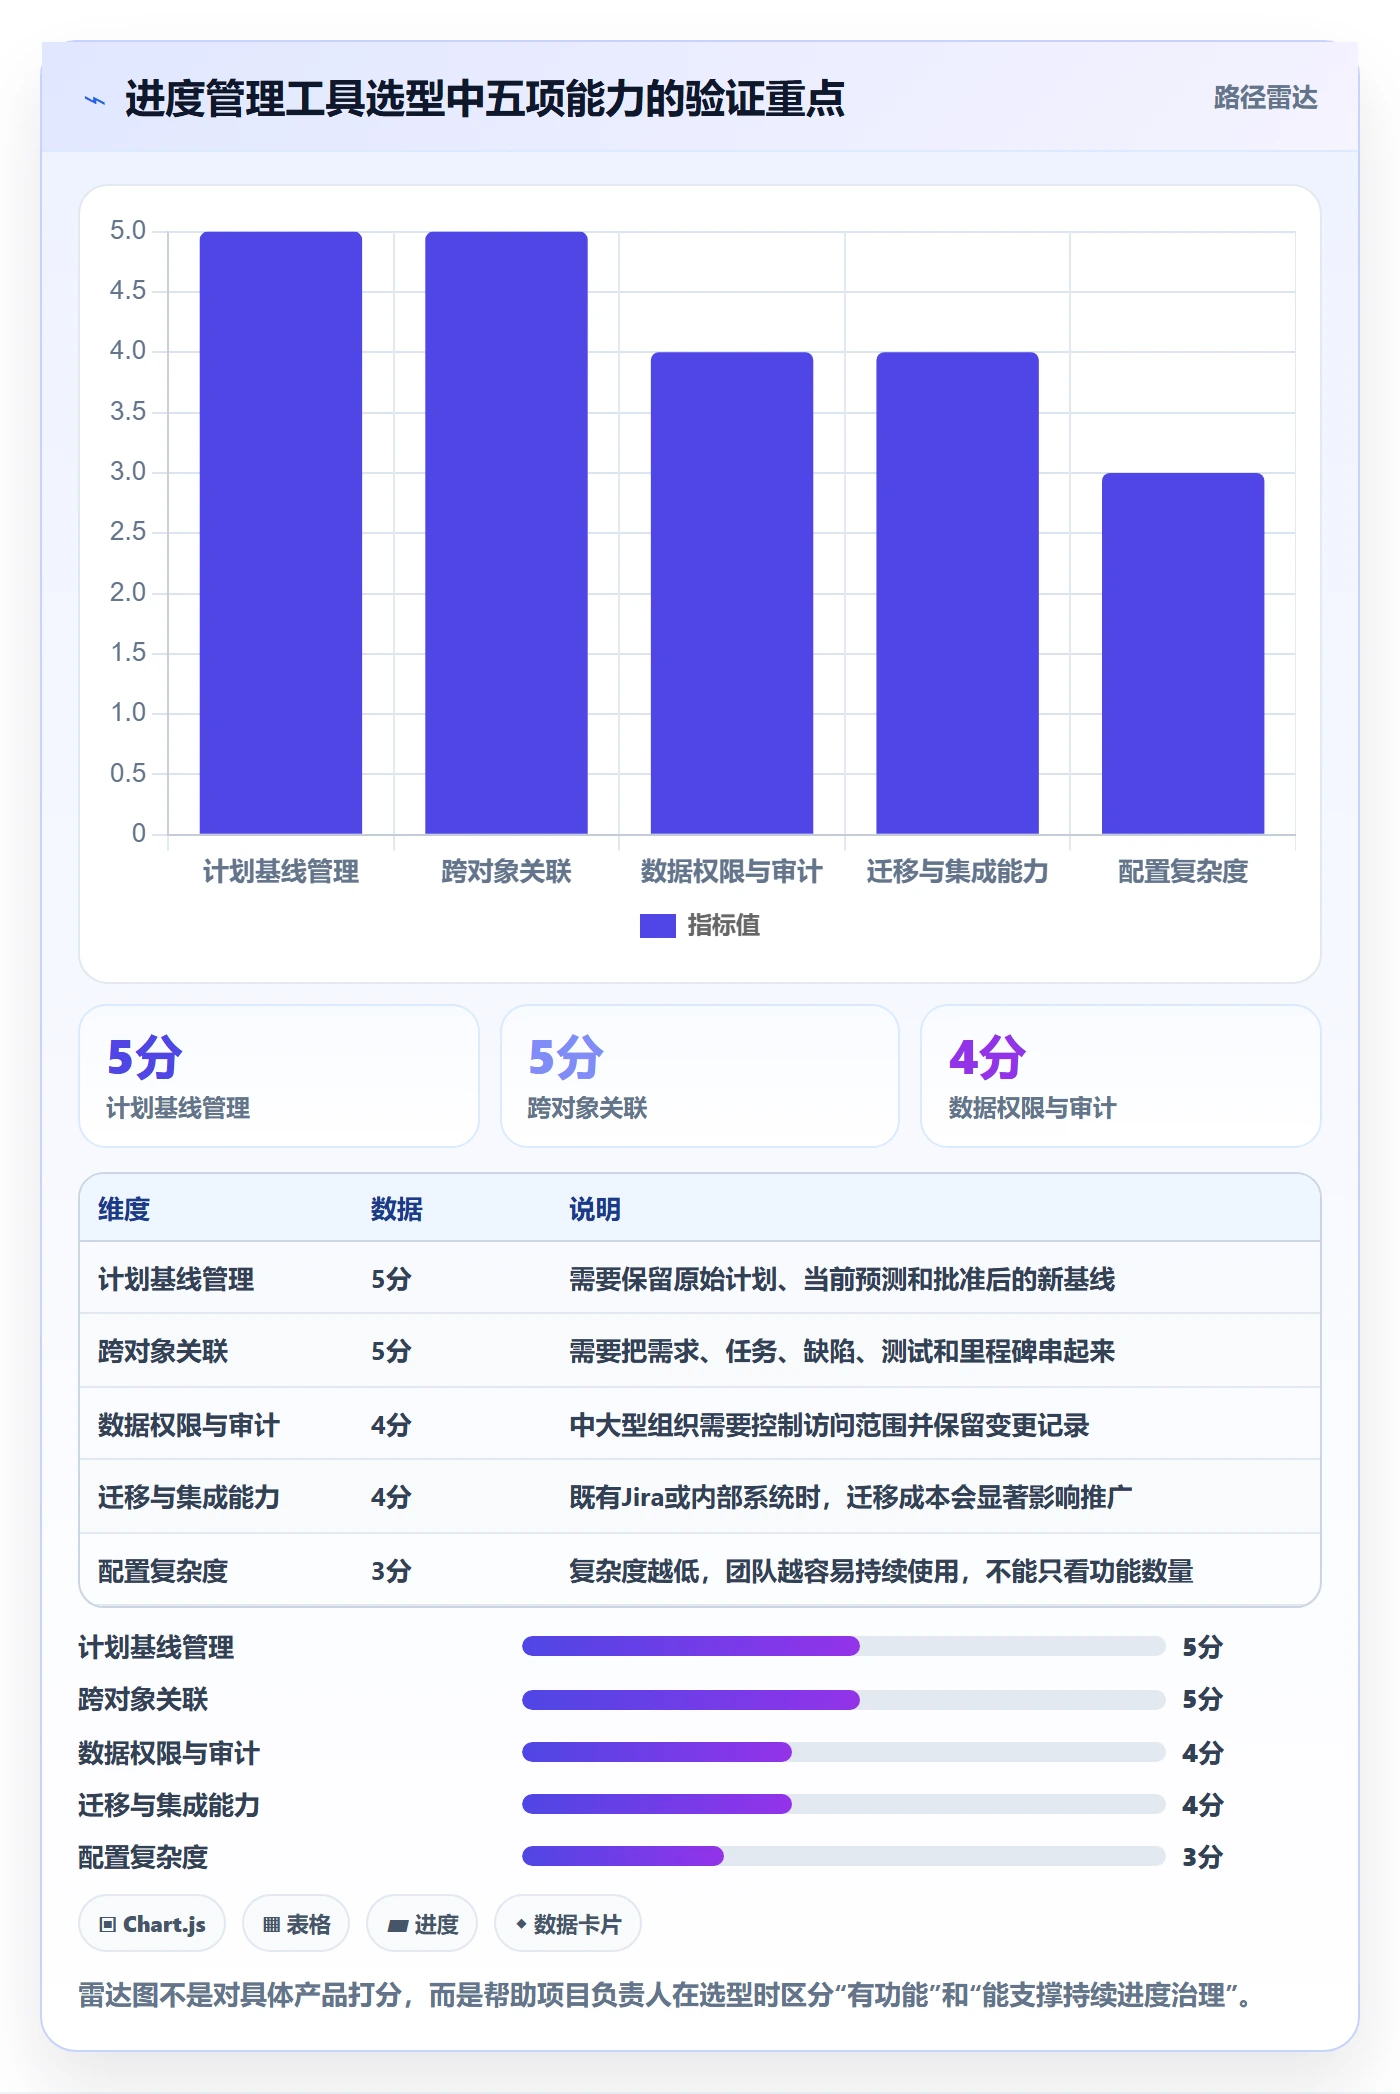This screenshot has width=1400, height=2094.
Task: Click the bar icon in 进度 chip
Action: point(397,1926)
